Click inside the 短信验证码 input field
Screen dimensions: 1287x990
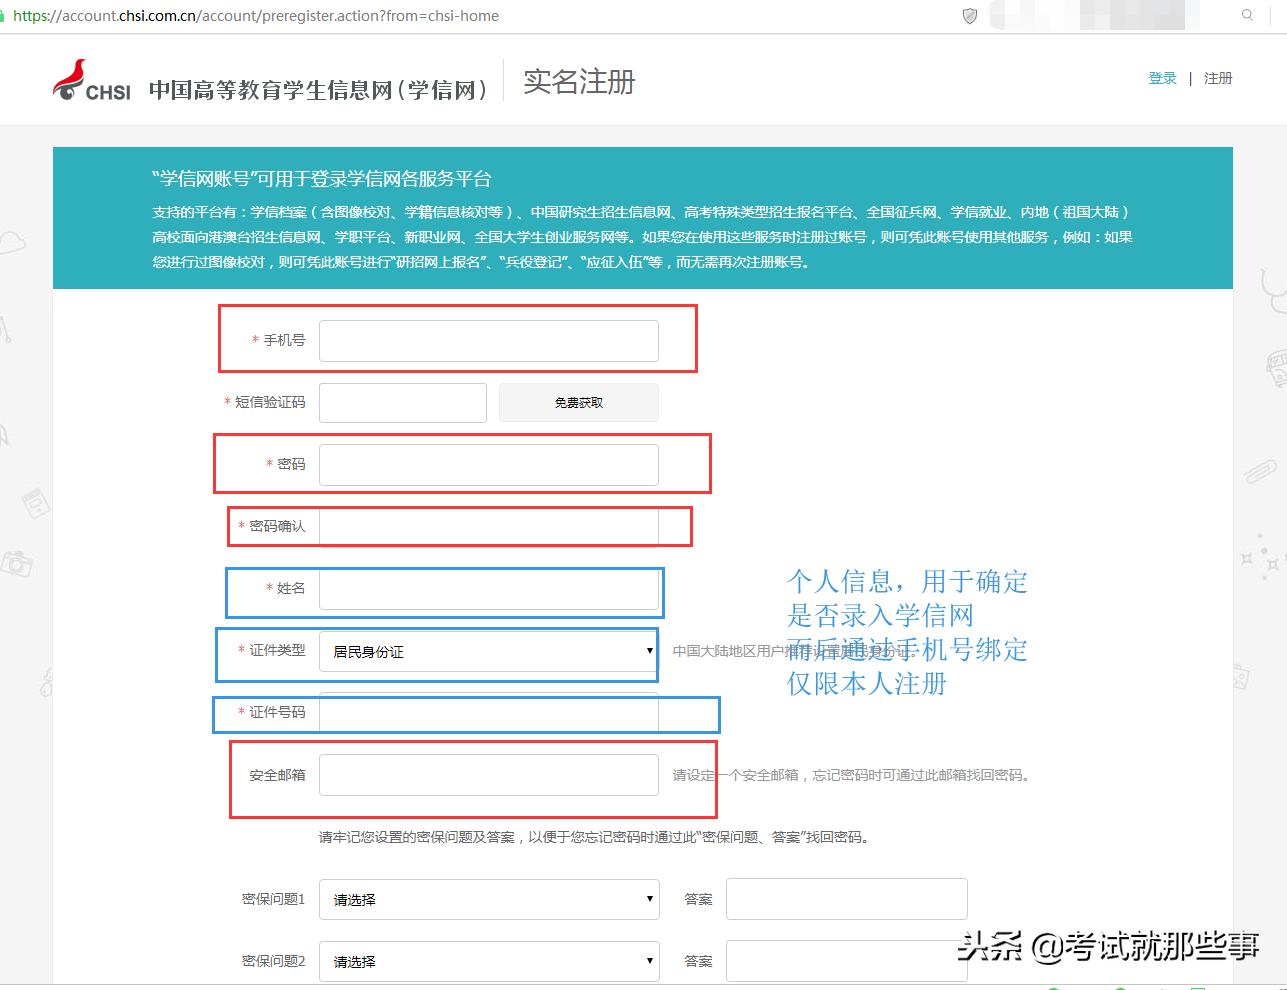tap(401, 402)
